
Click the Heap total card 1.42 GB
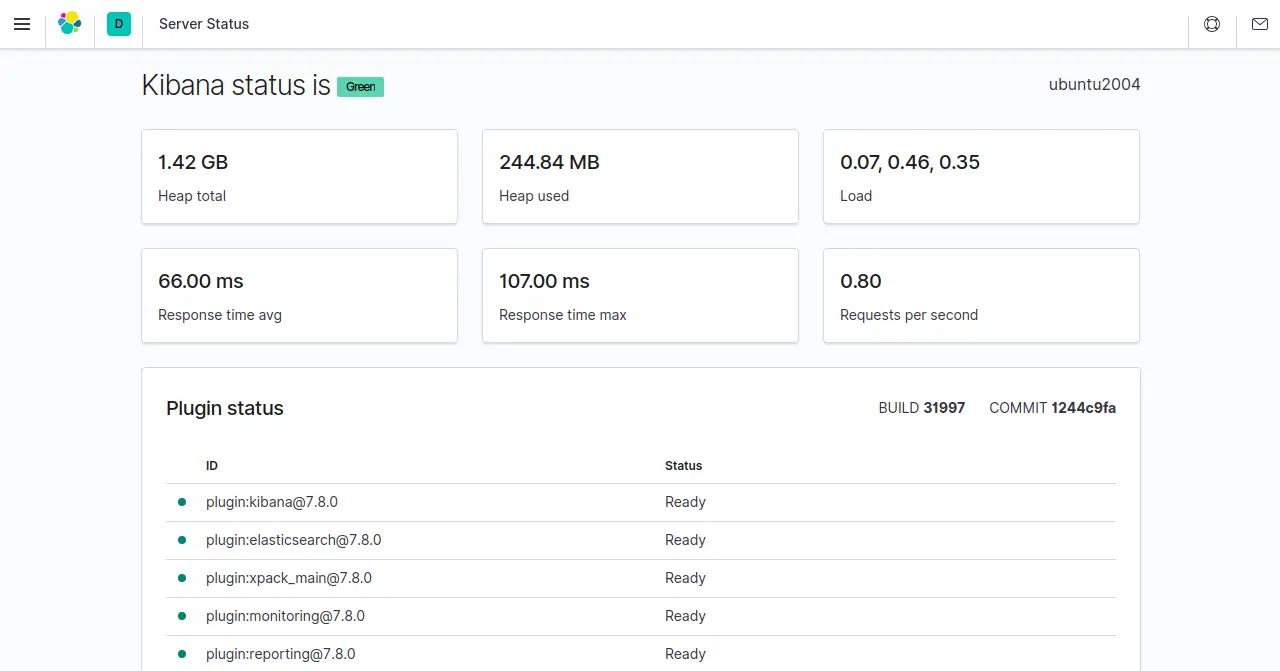coord(299,176)
